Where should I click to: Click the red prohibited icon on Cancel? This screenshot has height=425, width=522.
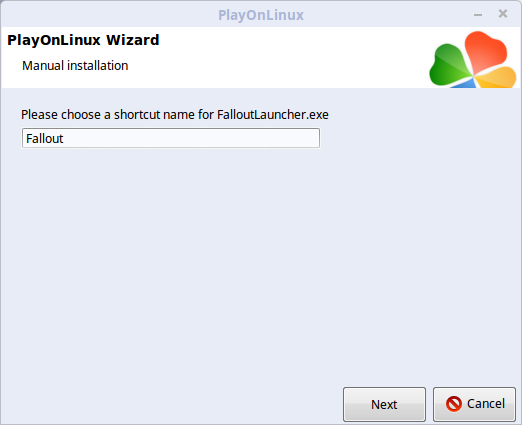[454, 404]
